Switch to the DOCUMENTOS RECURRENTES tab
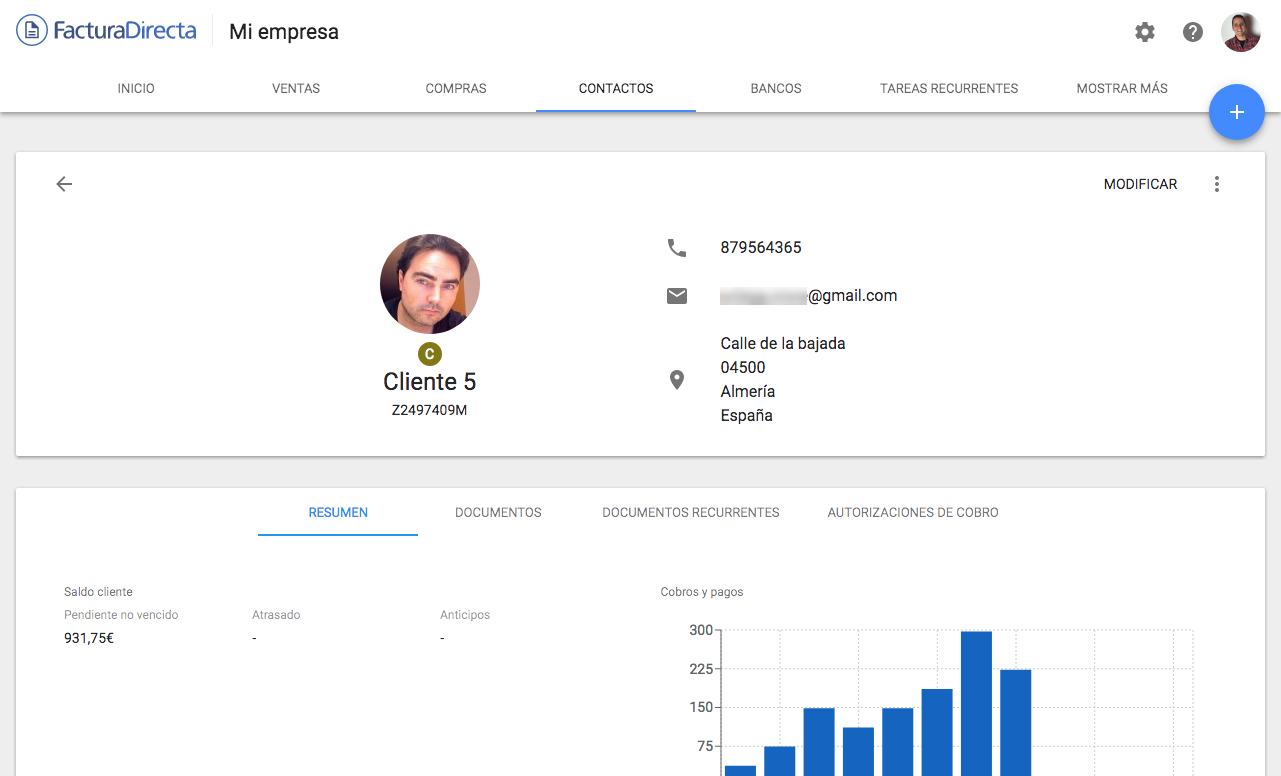Image resolution: width=1281 pixels, height=776 pixels. click(x=691, y=512)
